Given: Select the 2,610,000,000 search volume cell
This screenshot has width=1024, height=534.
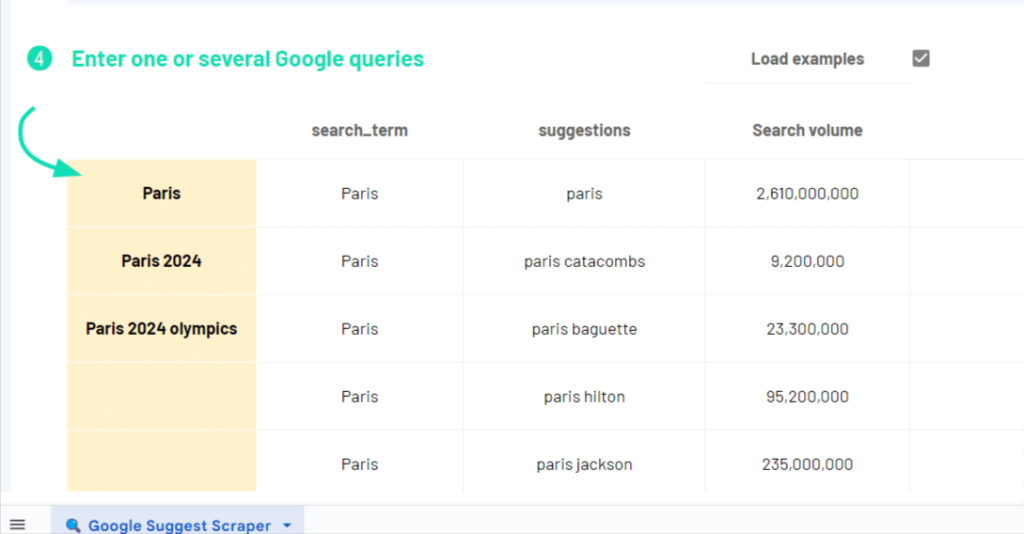Looking at the screenshot, I should tap(807, 193).
